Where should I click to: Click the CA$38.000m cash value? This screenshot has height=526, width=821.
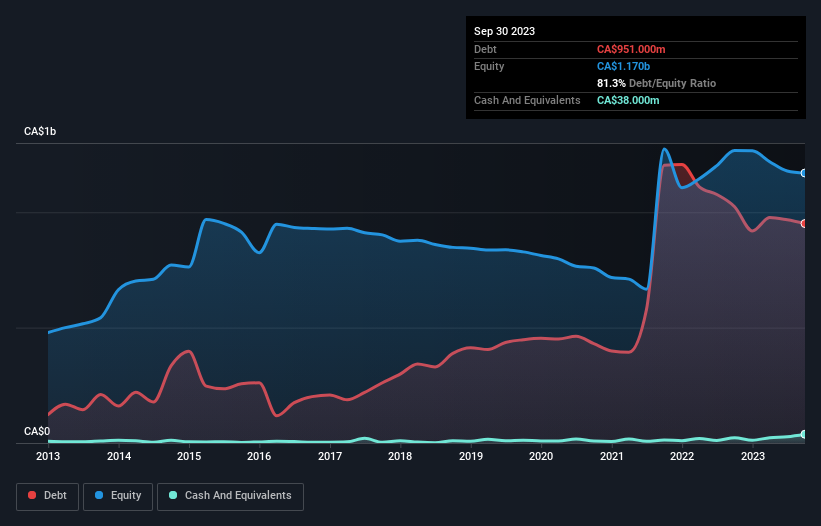(628, 100)
